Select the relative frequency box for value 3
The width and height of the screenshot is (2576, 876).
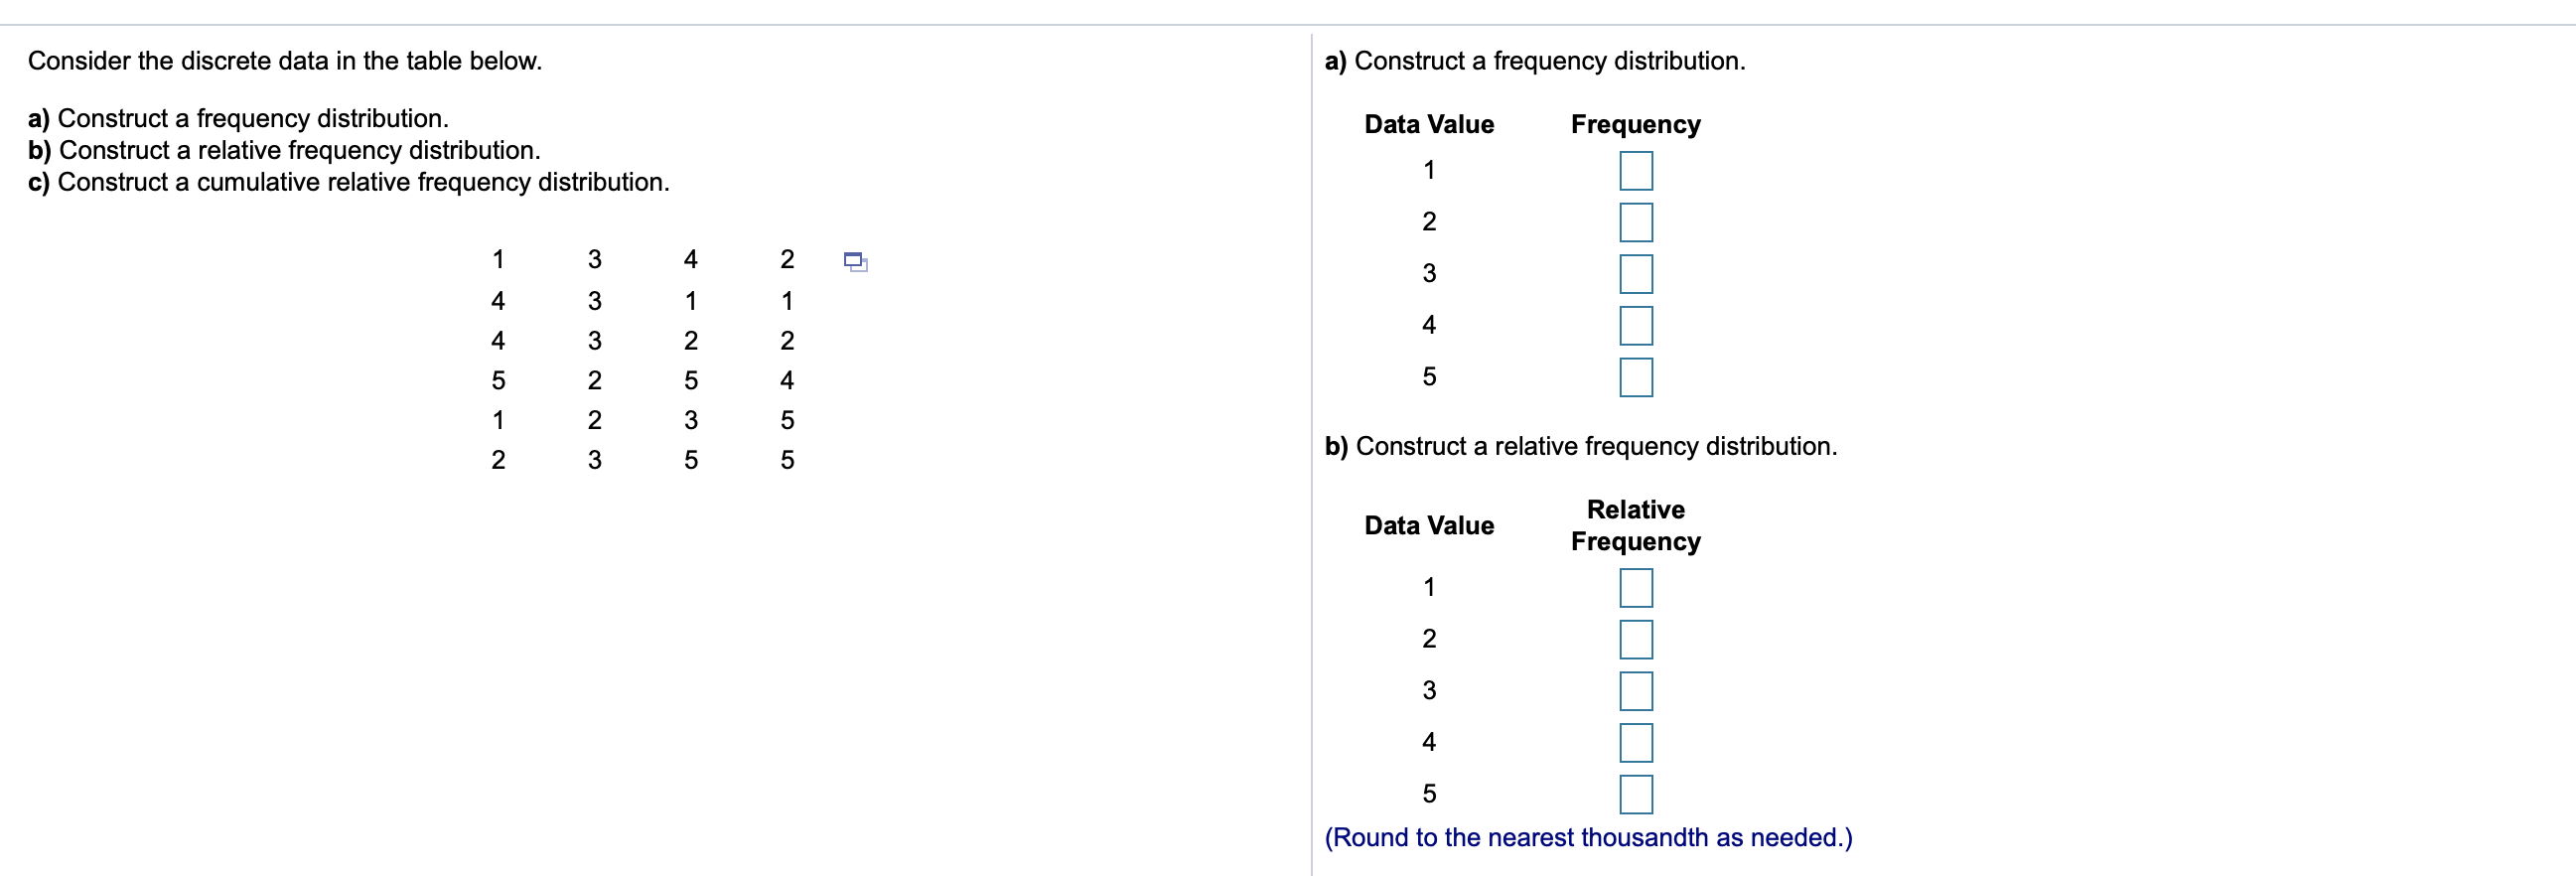pyautogui.click(x=1637, y=690)
